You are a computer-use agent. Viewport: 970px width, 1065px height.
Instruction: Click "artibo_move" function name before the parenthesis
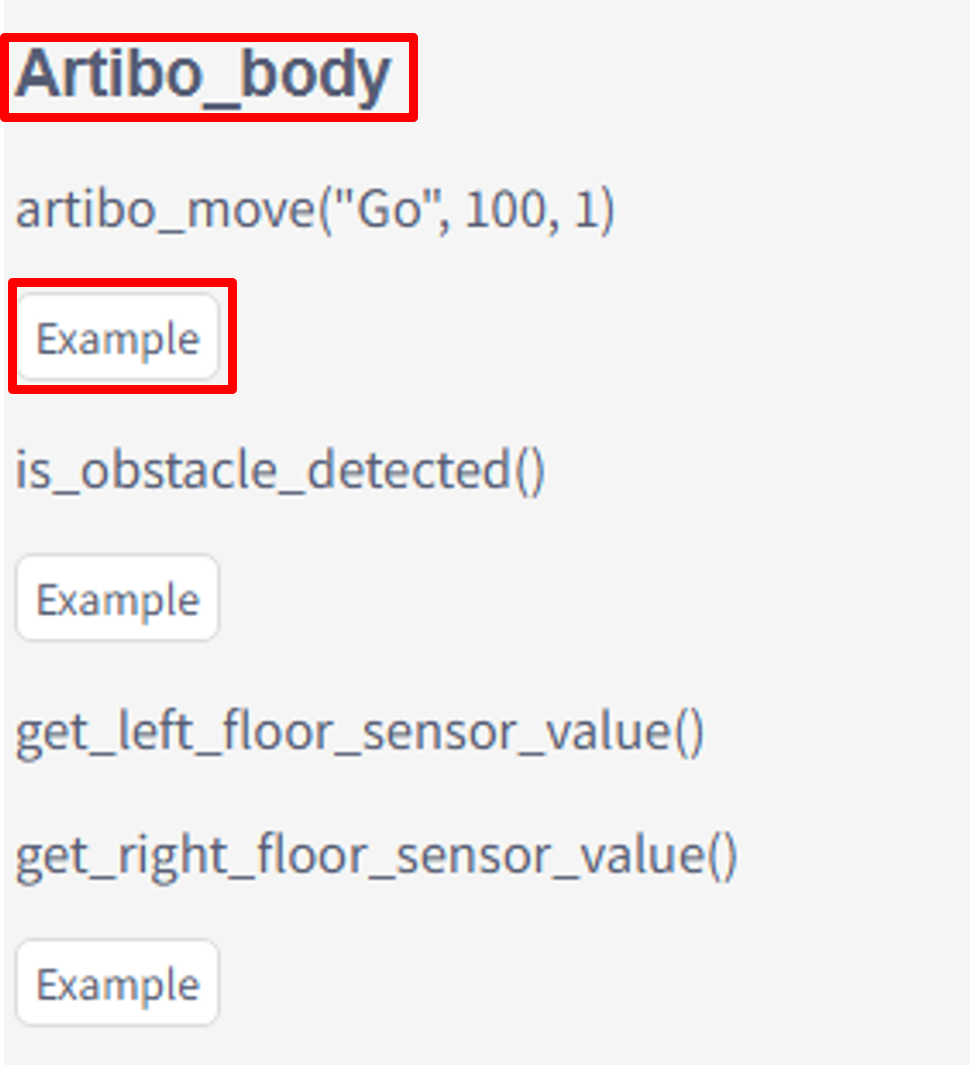pyautogui.click(x=166, y=210)
